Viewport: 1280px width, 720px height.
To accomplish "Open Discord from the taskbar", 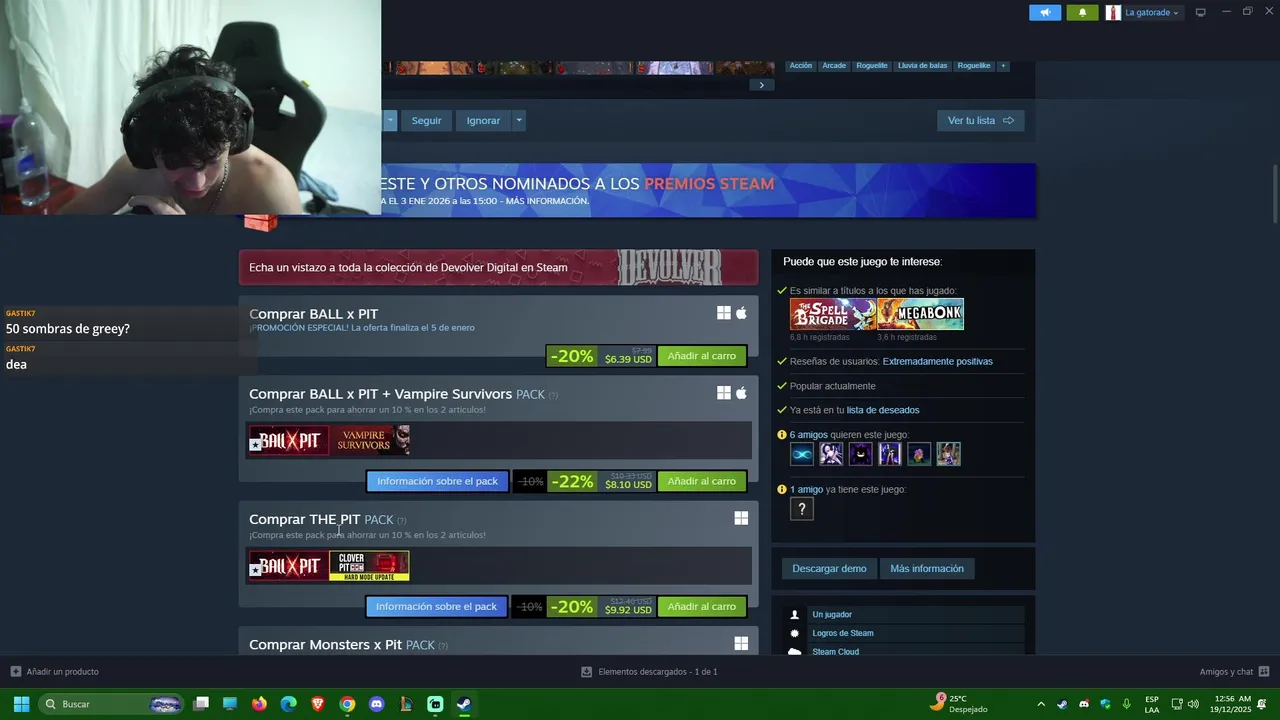I will point(376,704).
